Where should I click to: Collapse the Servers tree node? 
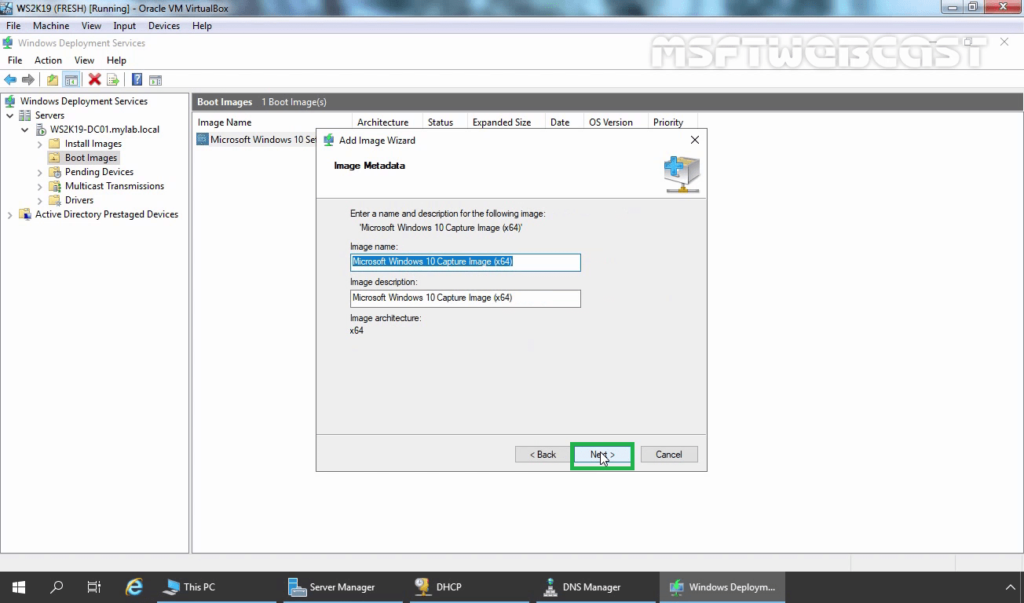10,116
